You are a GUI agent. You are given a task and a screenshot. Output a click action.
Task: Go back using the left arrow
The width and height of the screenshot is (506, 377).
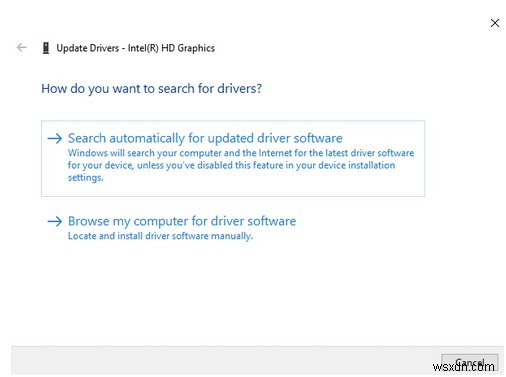[22, 48]
